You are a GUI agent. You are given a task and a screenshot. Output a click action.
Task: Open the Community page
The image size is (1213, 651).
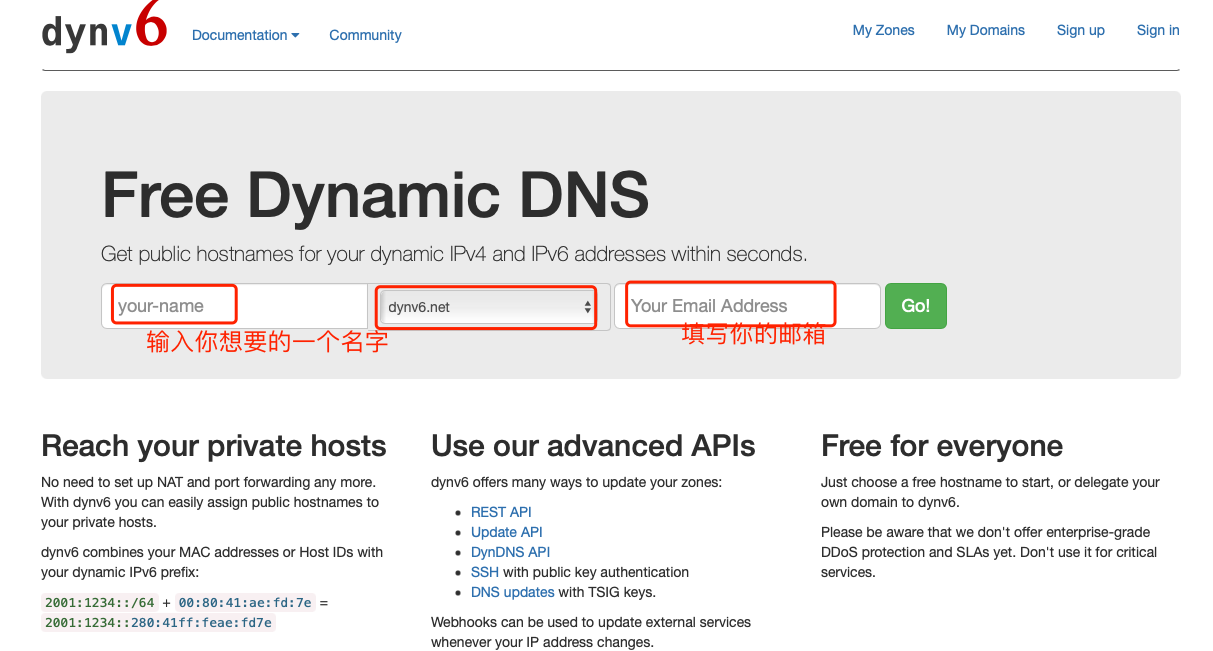(365, 35)
